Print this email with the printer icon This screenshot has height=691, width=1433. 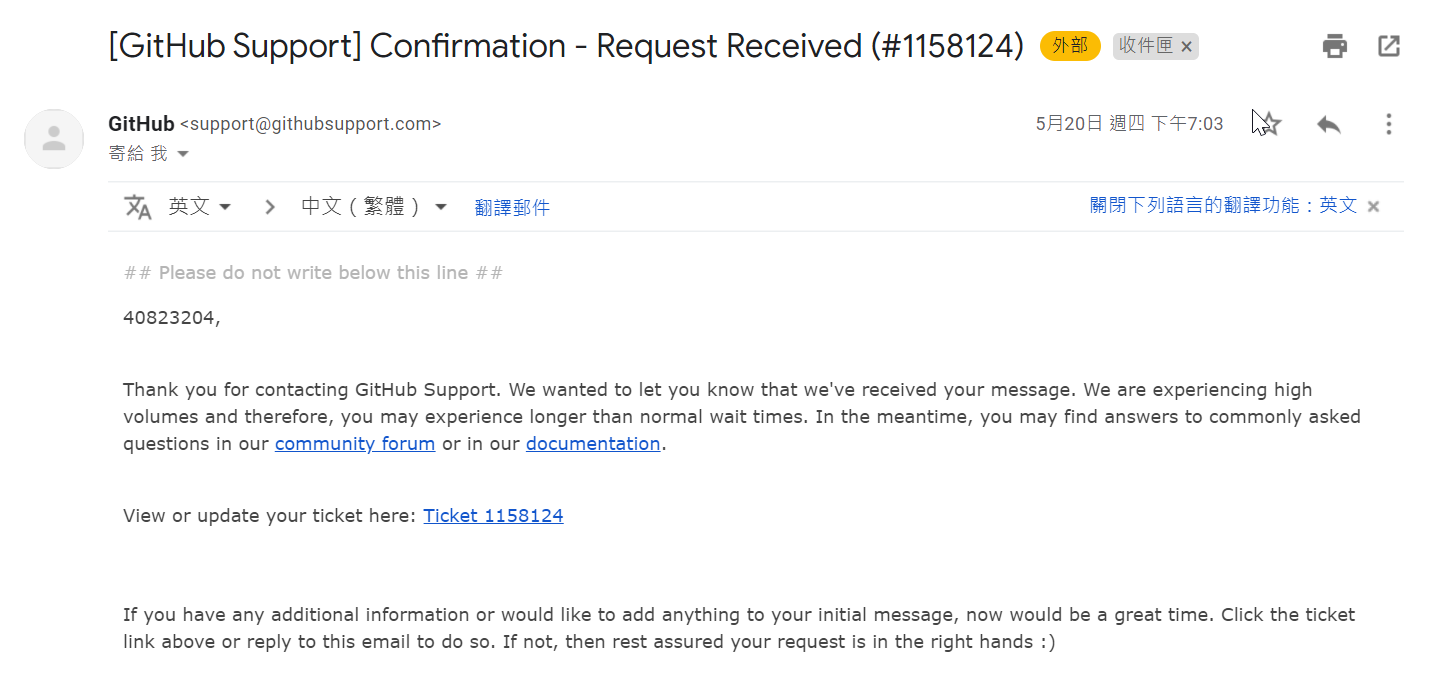1335,46
